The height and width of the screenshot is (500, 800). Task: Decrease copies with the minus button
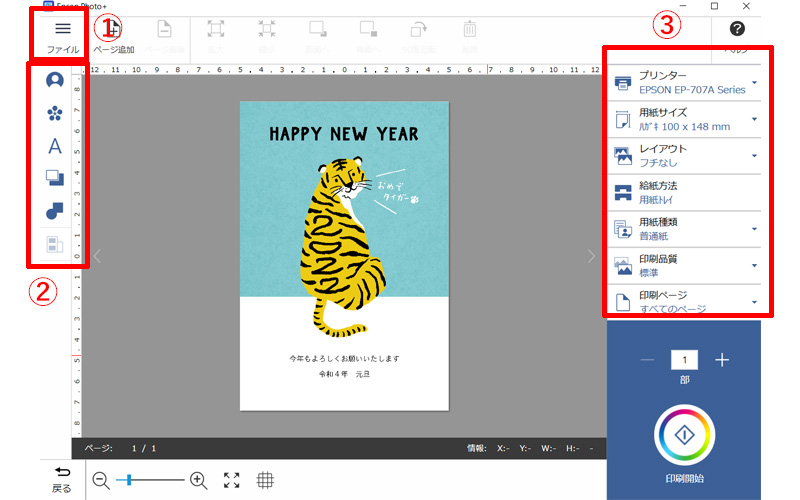tap(647, 360)
